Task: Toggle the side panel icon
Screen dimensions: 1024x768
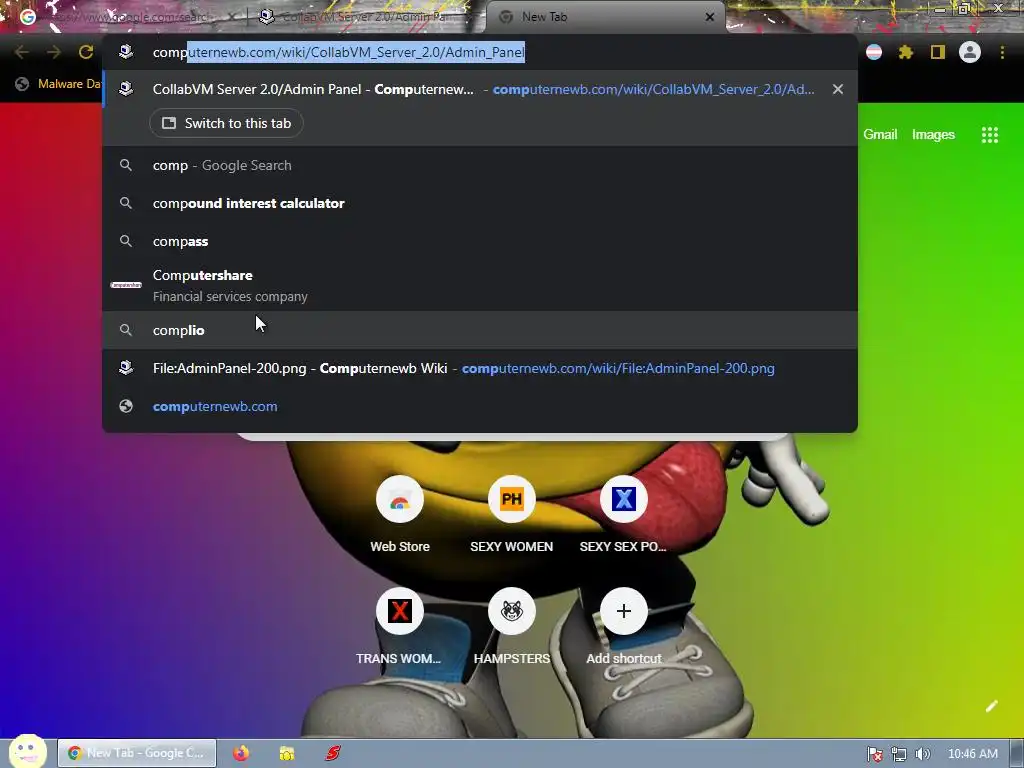Action: point(938,52)
